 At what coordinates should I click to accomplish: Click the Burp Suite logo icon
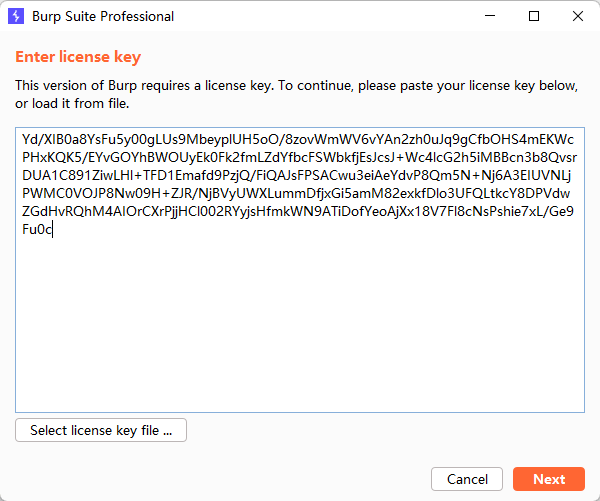[16, 16]
